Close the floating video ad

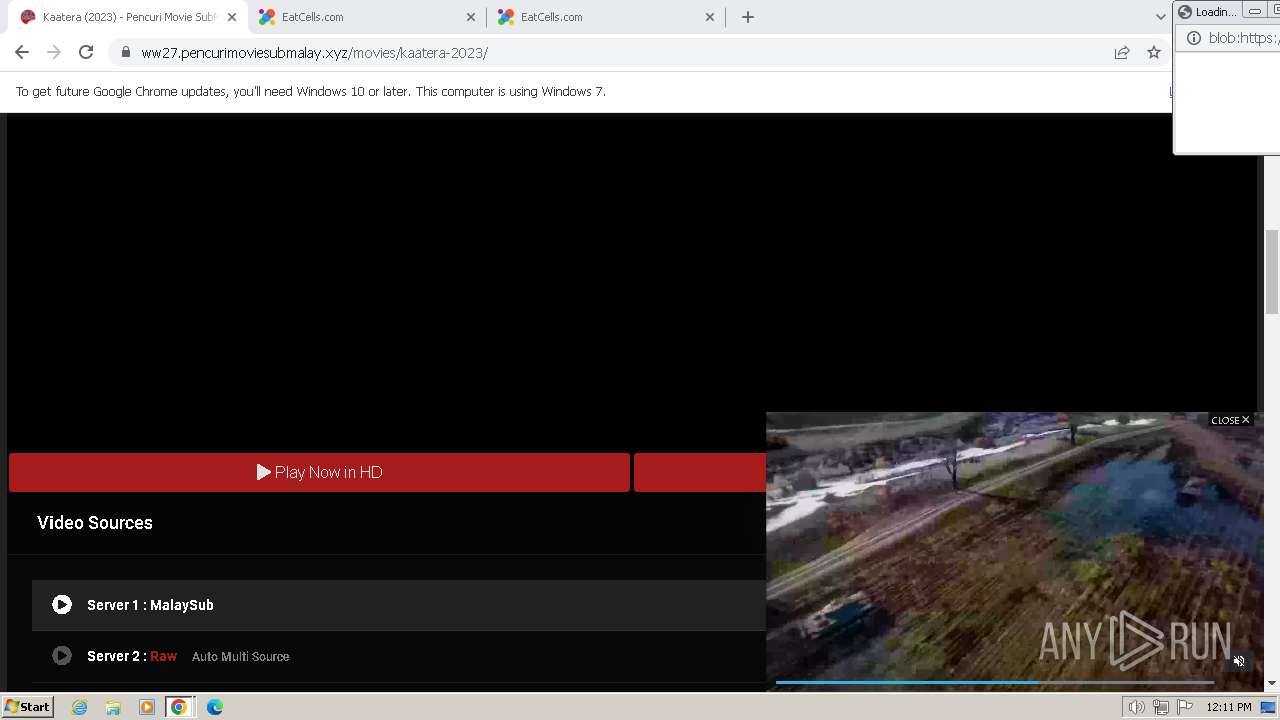pyautogui.click(x=1230, y=420)
